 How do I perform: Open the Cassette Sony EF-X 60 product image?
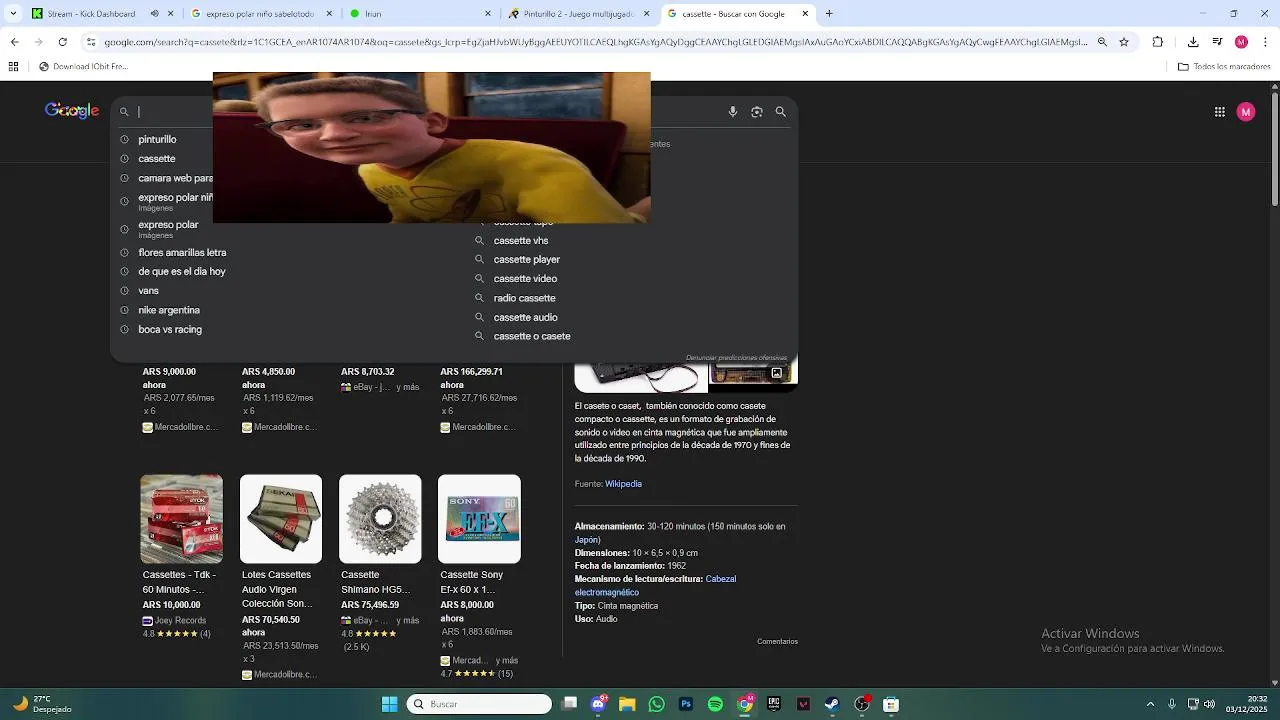479,519
